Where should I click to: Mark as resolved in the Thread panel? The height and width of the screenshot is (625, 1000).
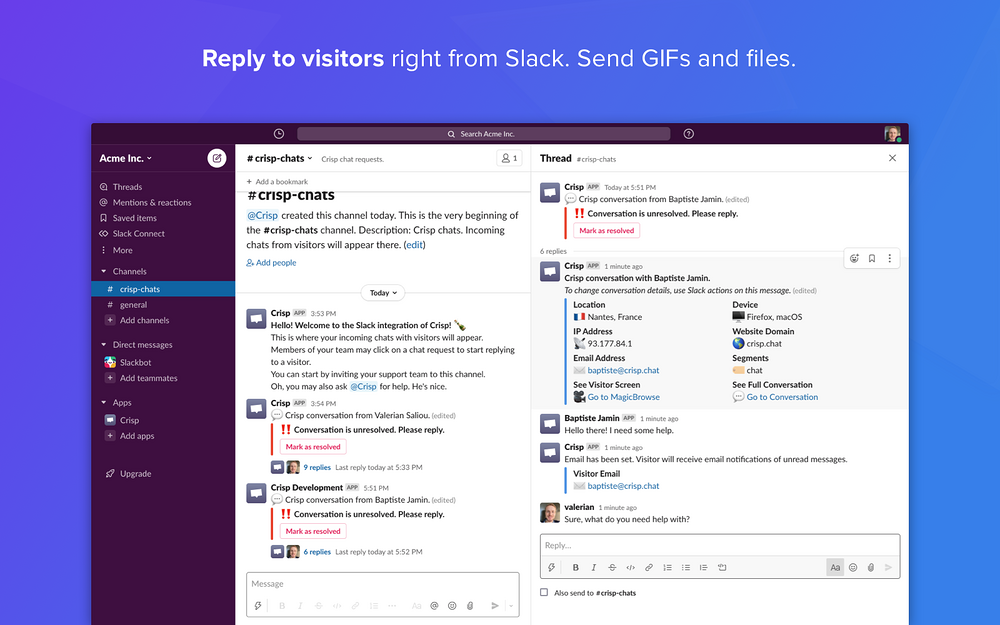tap(607, 231)
